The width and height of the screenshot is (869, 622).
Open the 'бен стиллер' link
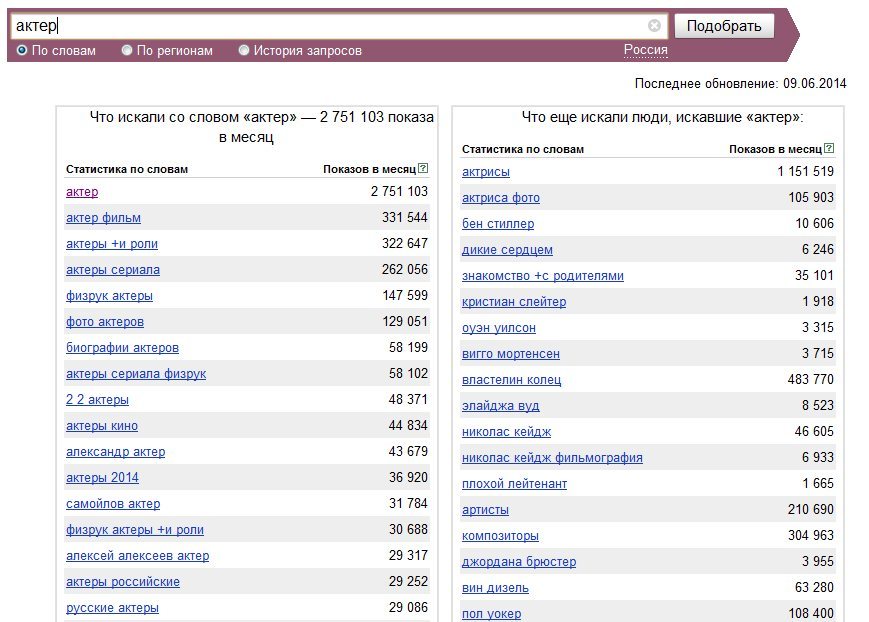[498, 224]
